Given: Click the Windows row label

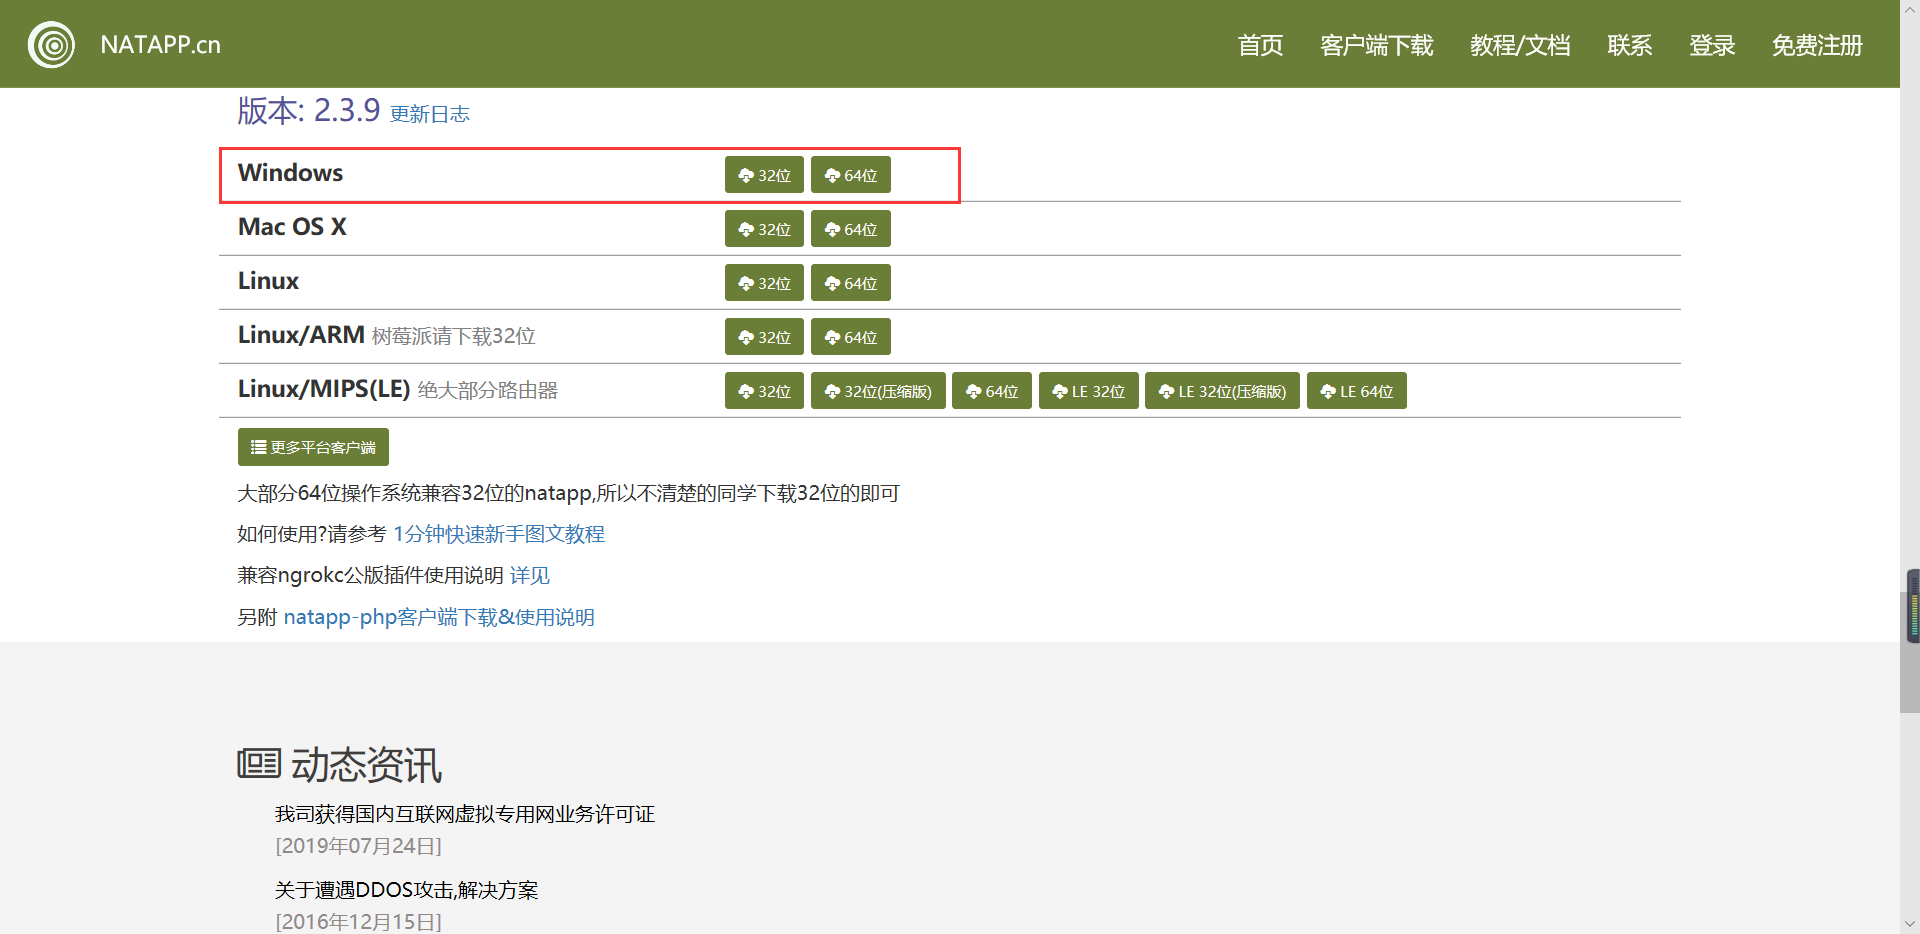Looking at the screenshot, I should pos(290,173).
